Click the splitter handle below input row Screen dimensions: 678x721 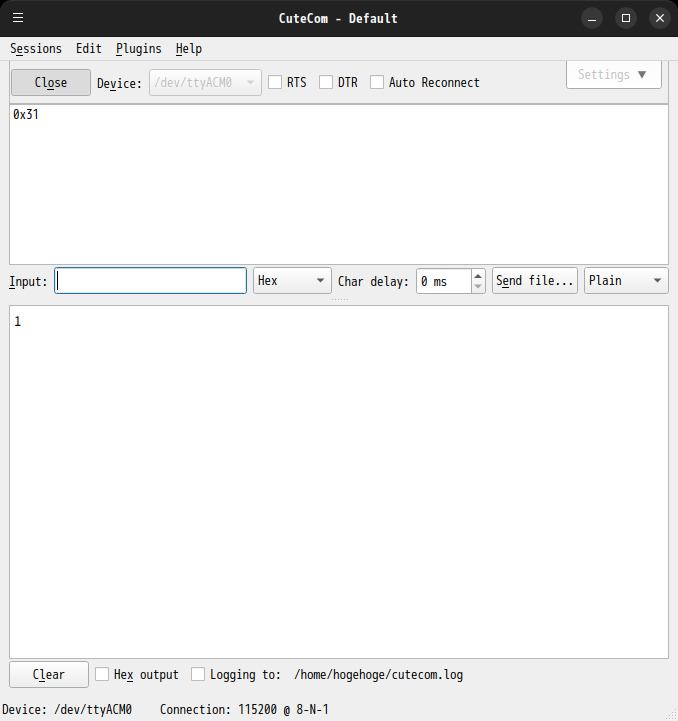[x=339, y=299]
